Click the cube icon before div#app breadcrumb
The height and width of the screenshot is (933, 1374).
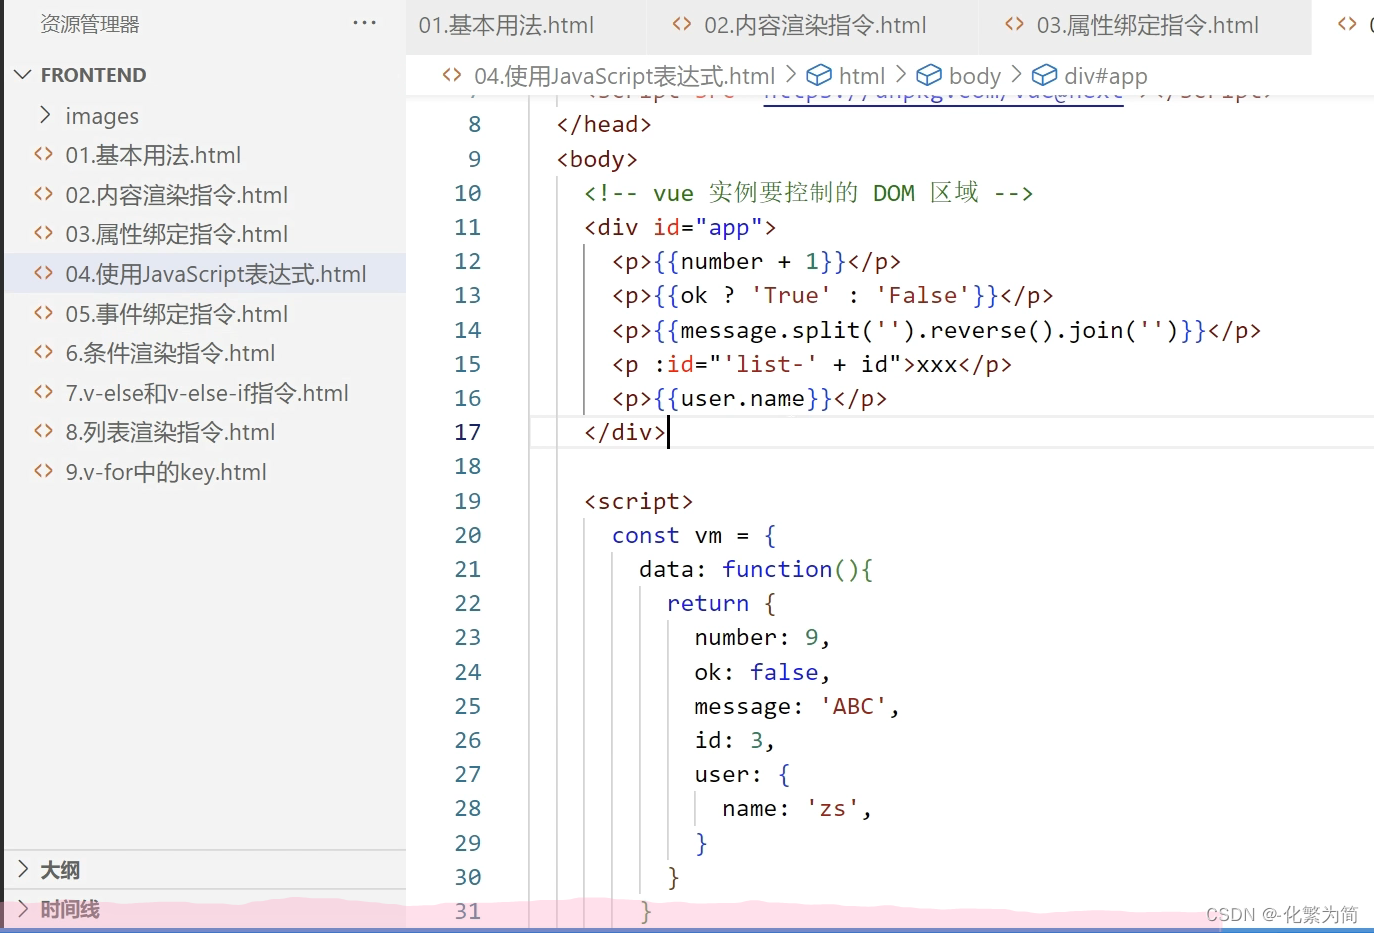point(1044,75)
